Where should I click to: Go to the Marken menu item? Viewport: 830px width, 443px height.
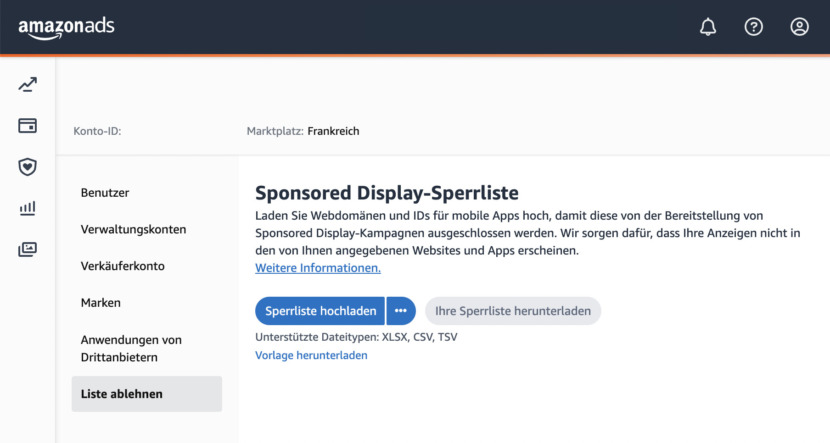click(101, 303)
